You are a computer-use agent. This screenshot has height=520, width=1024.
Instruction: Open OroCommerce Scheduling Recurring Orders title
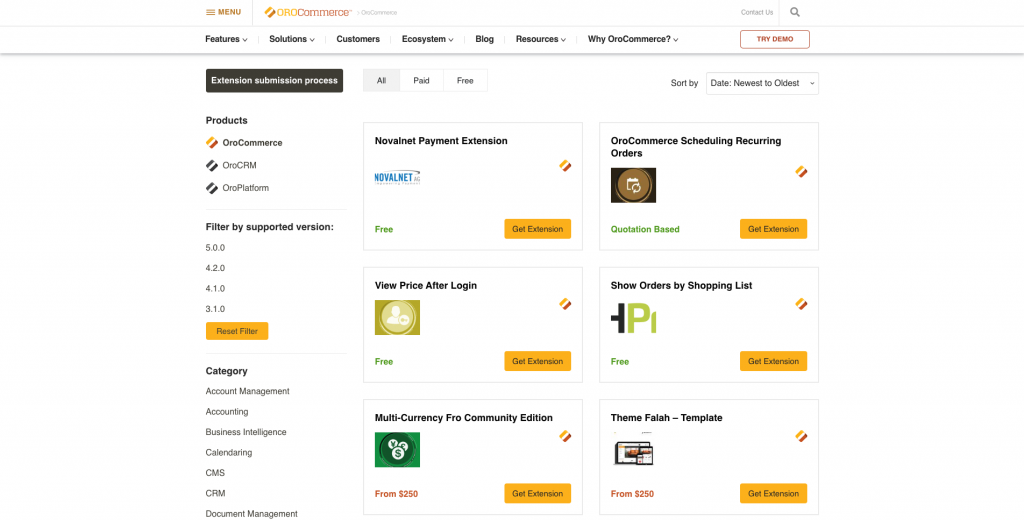pyautogui.click(x=696, y=147)
